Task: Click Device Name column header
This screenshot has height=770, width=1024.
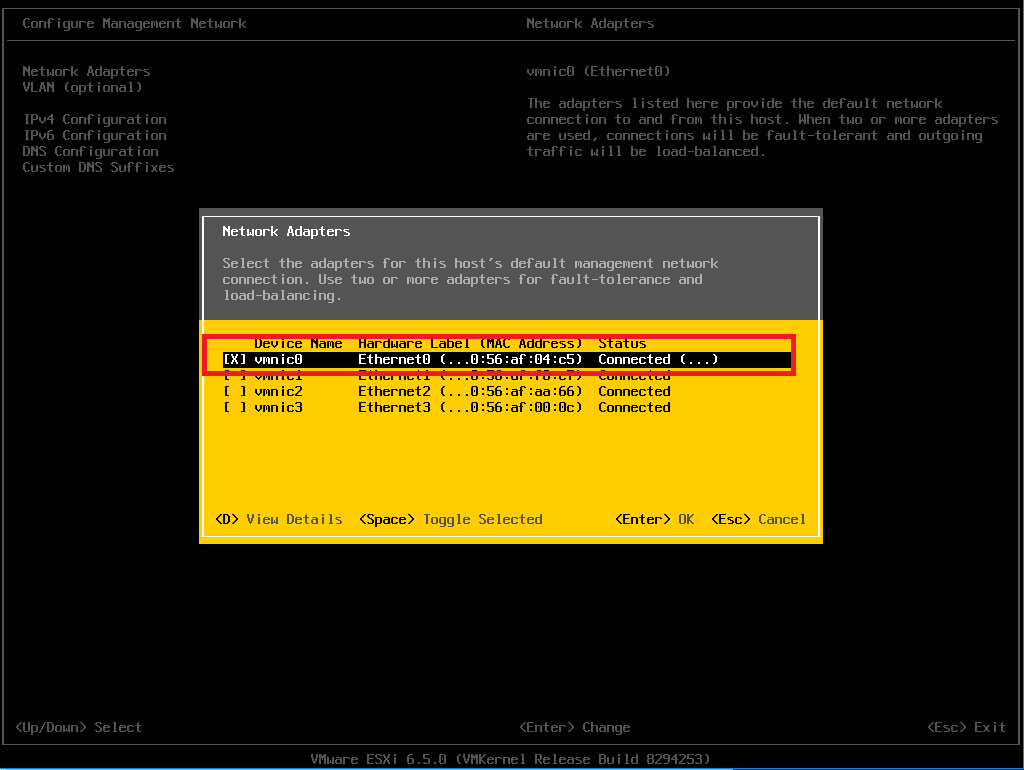Action: coord(298,344)
